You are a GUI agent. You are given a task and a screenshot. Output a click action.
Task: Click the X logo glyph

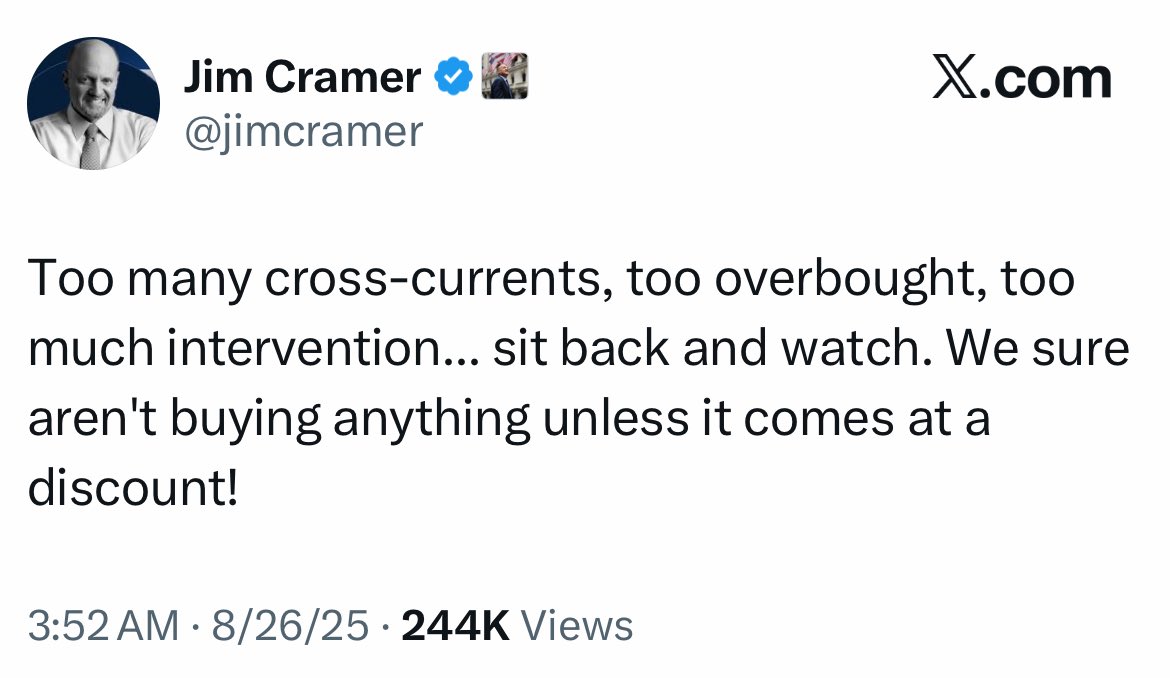[x=954, y=78]
